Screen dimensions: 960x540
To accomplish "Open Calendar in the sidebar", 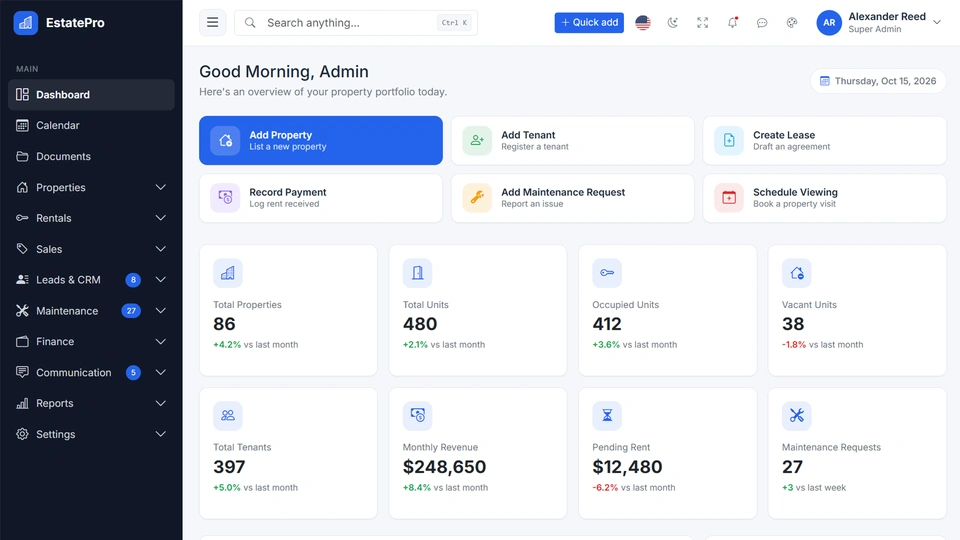I will 91,126.
